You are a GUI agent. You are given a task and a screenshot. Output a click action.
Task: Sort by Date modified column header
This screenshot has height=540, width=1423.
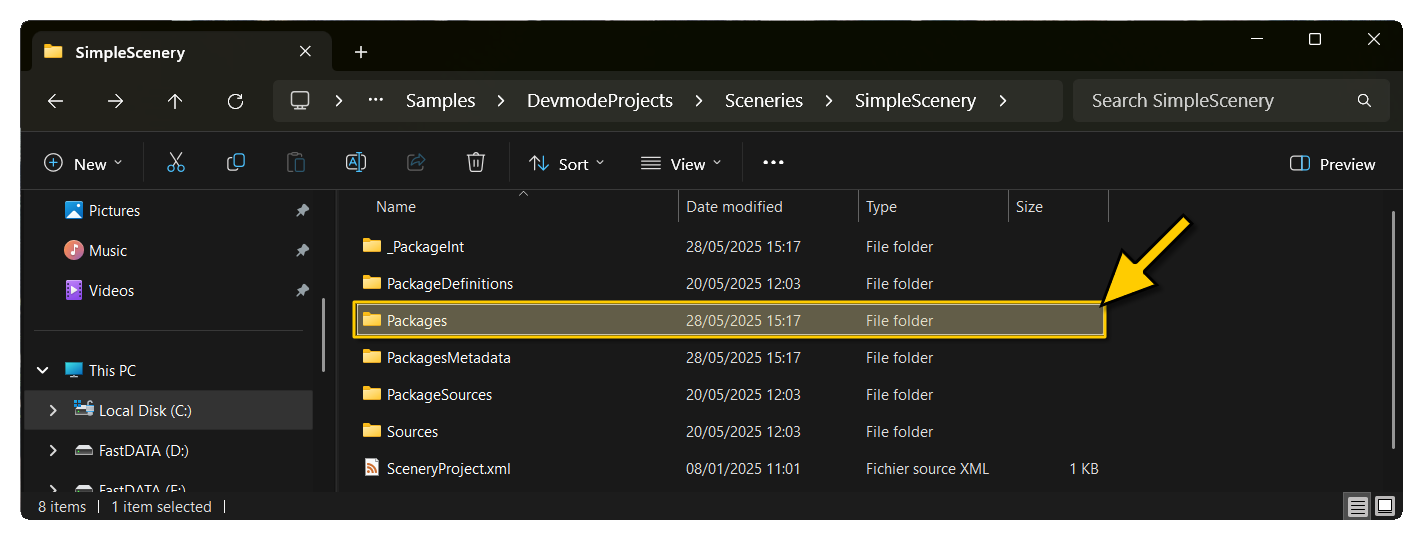tap(734, 207)
